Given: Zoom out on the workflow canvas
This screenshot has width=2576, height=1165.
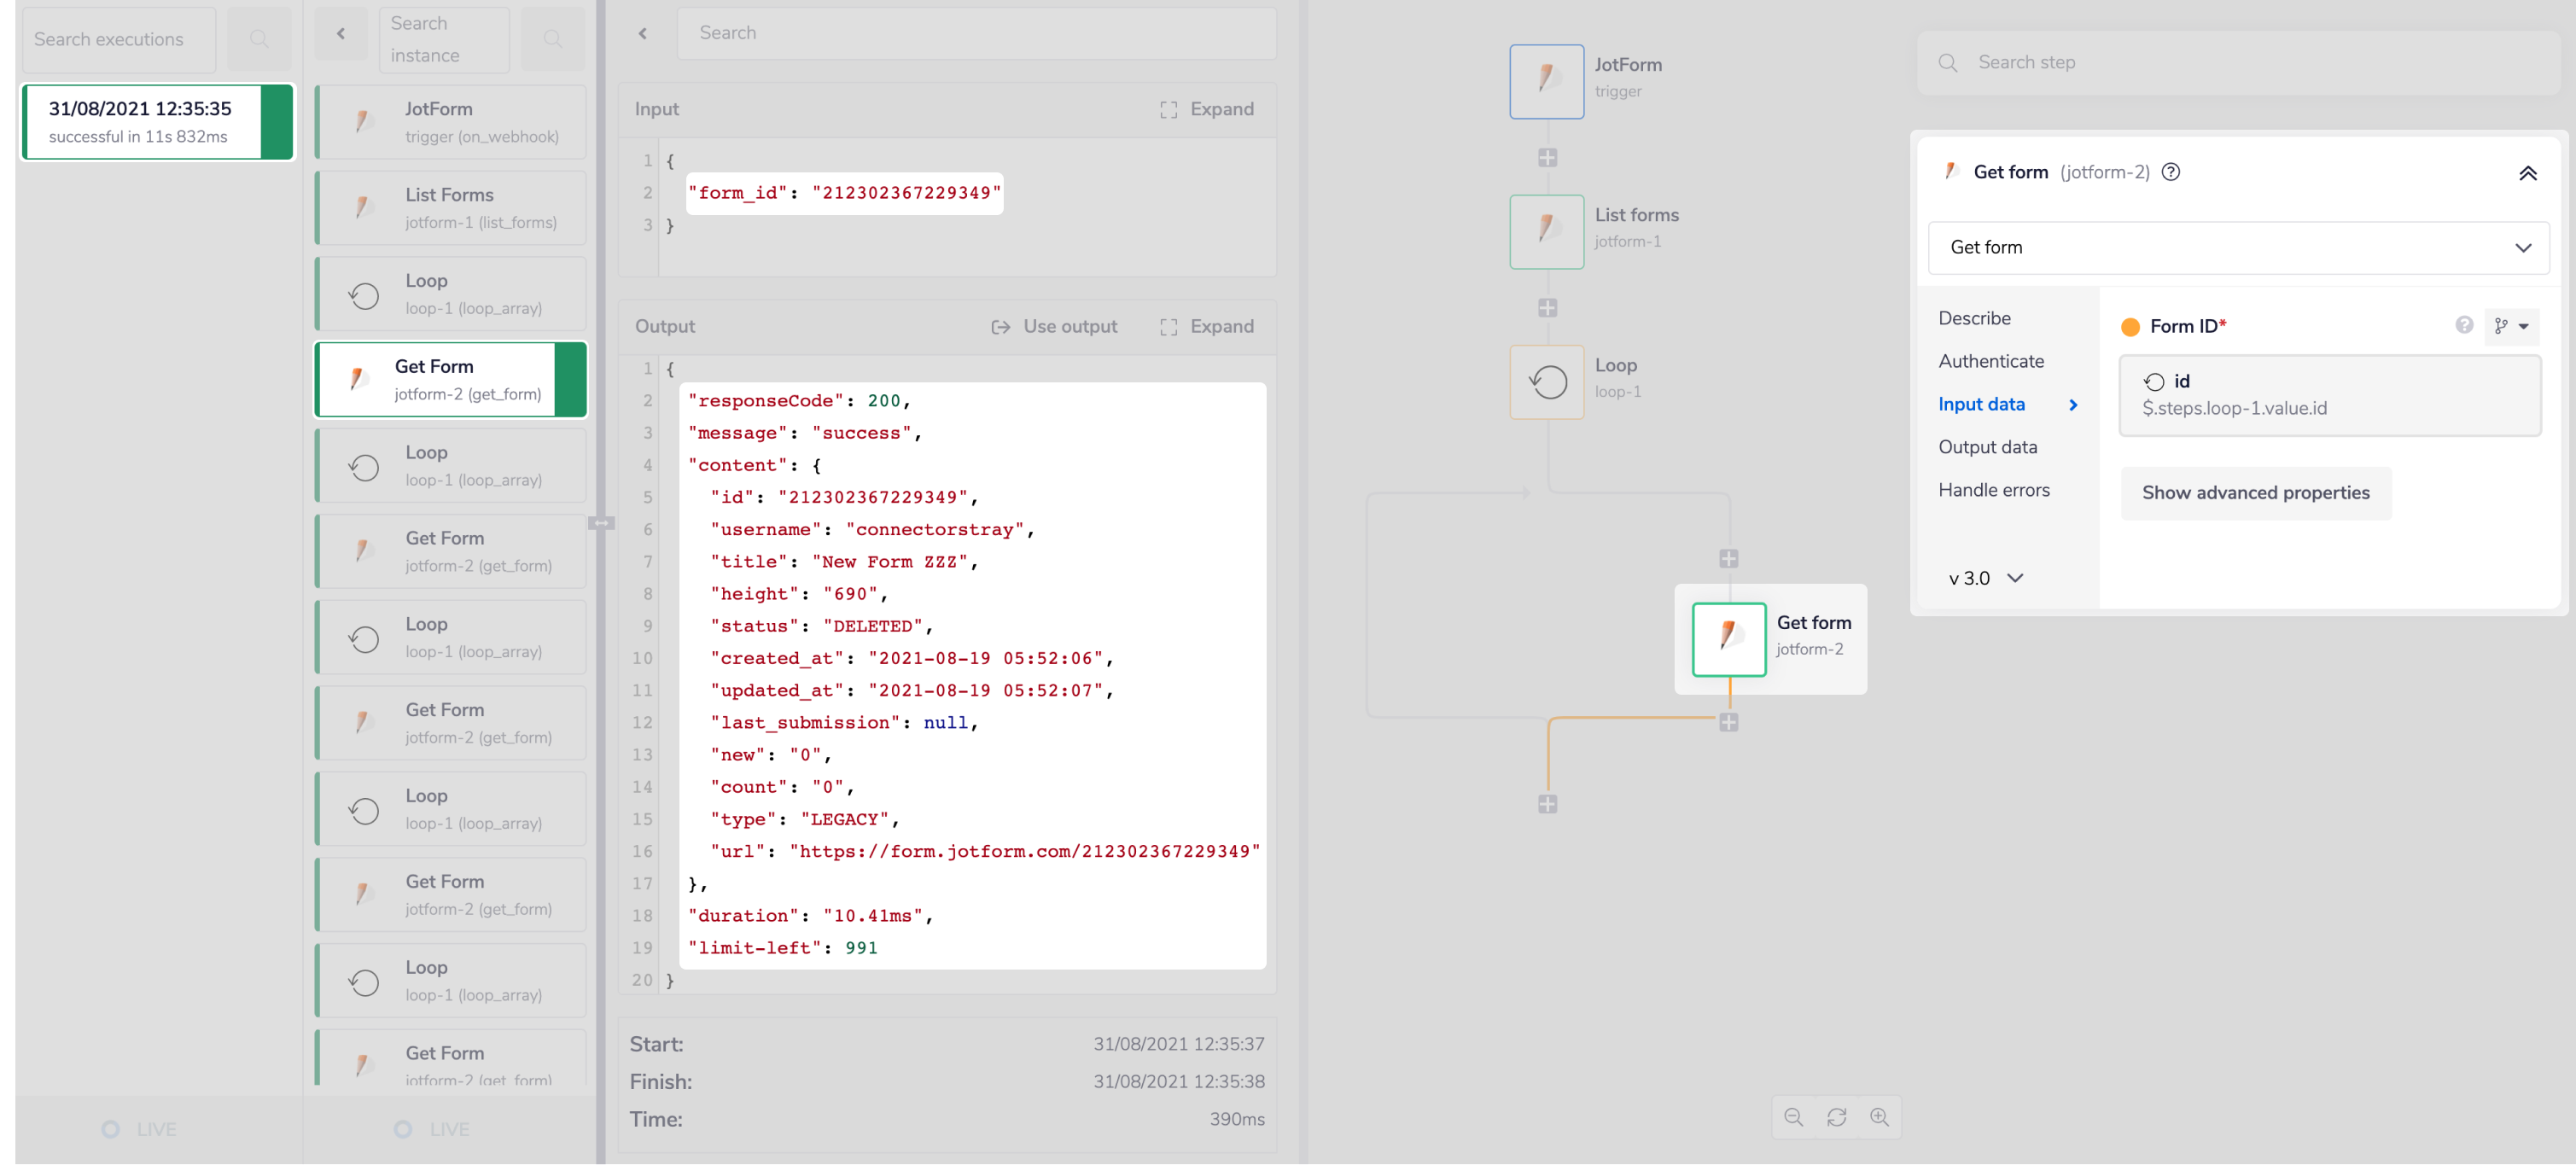Looking at the screenshot, I should 1794,1117.
